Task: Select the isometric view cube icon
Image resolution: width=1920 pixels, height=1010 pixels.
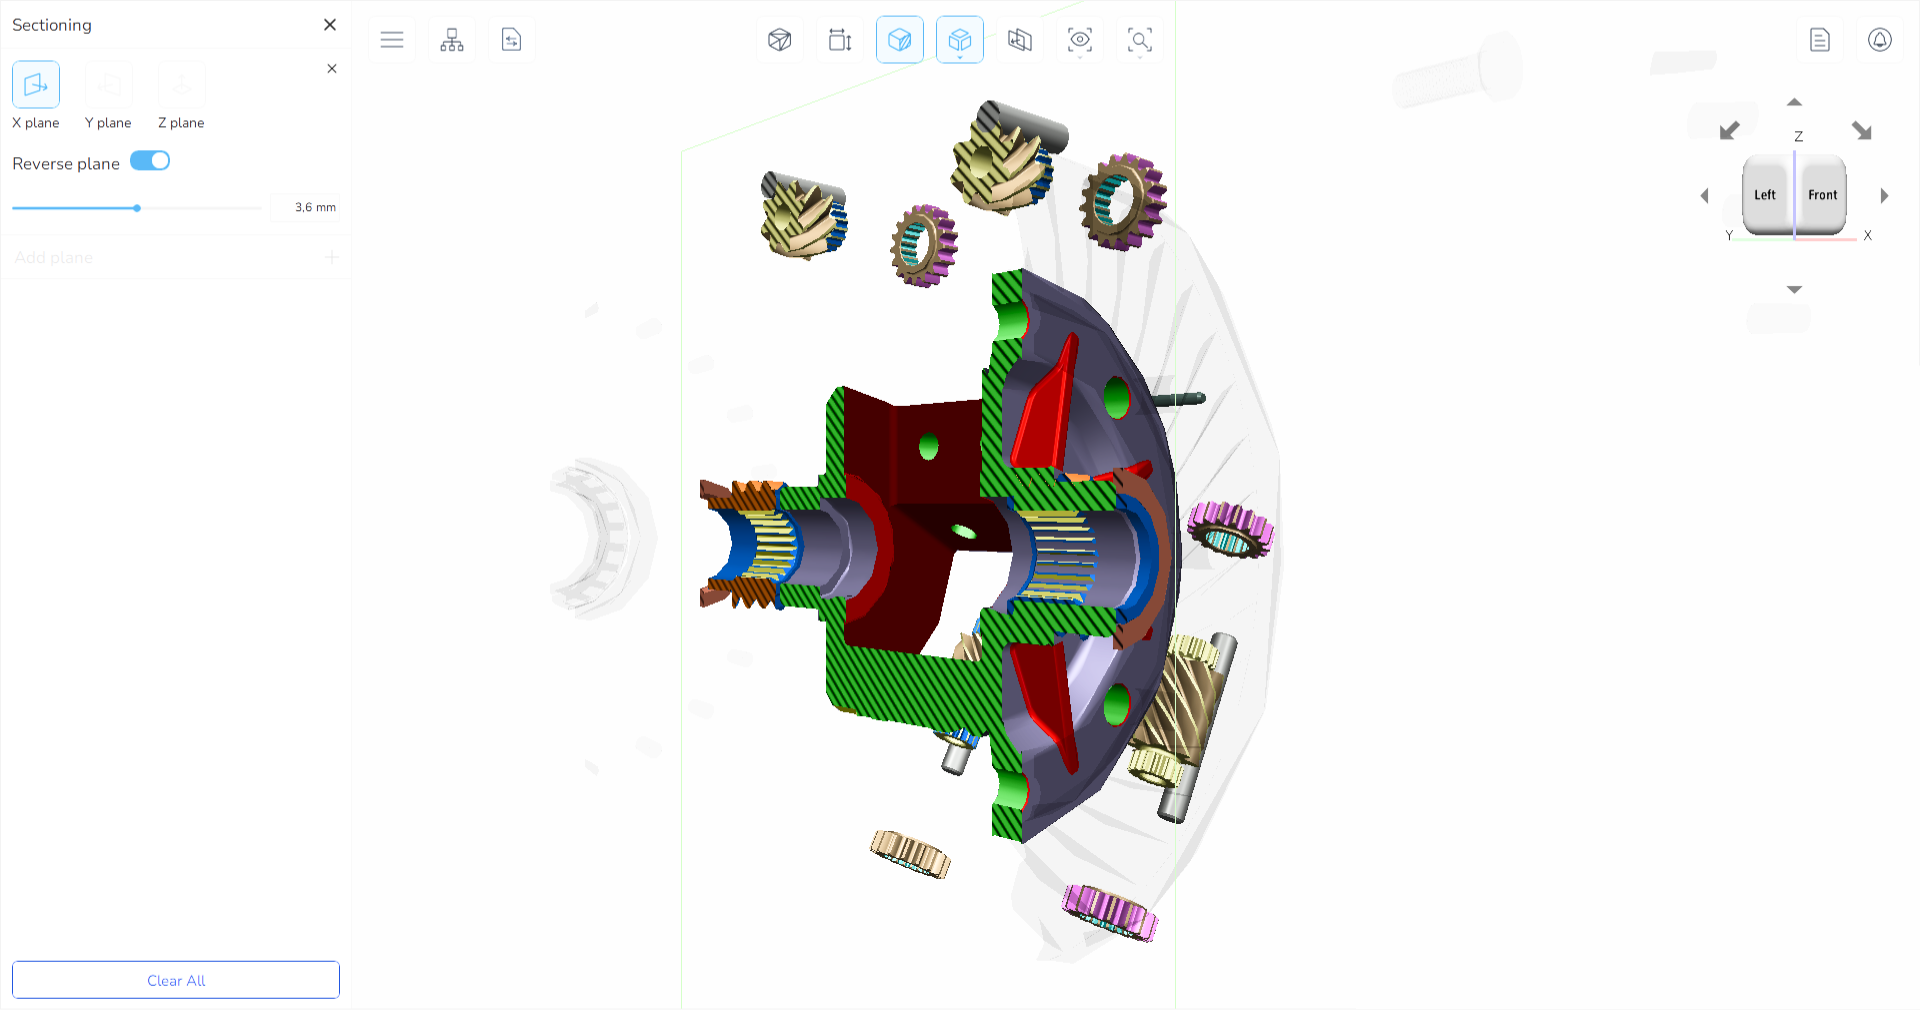Action: 780,40
